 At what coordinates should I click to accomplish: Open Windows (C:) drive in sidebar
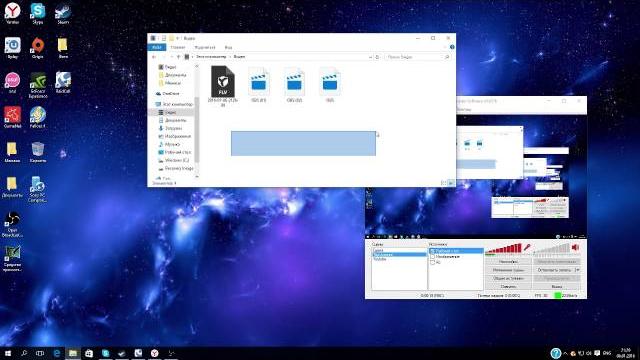pyautogui.click(x=173, y=160)
